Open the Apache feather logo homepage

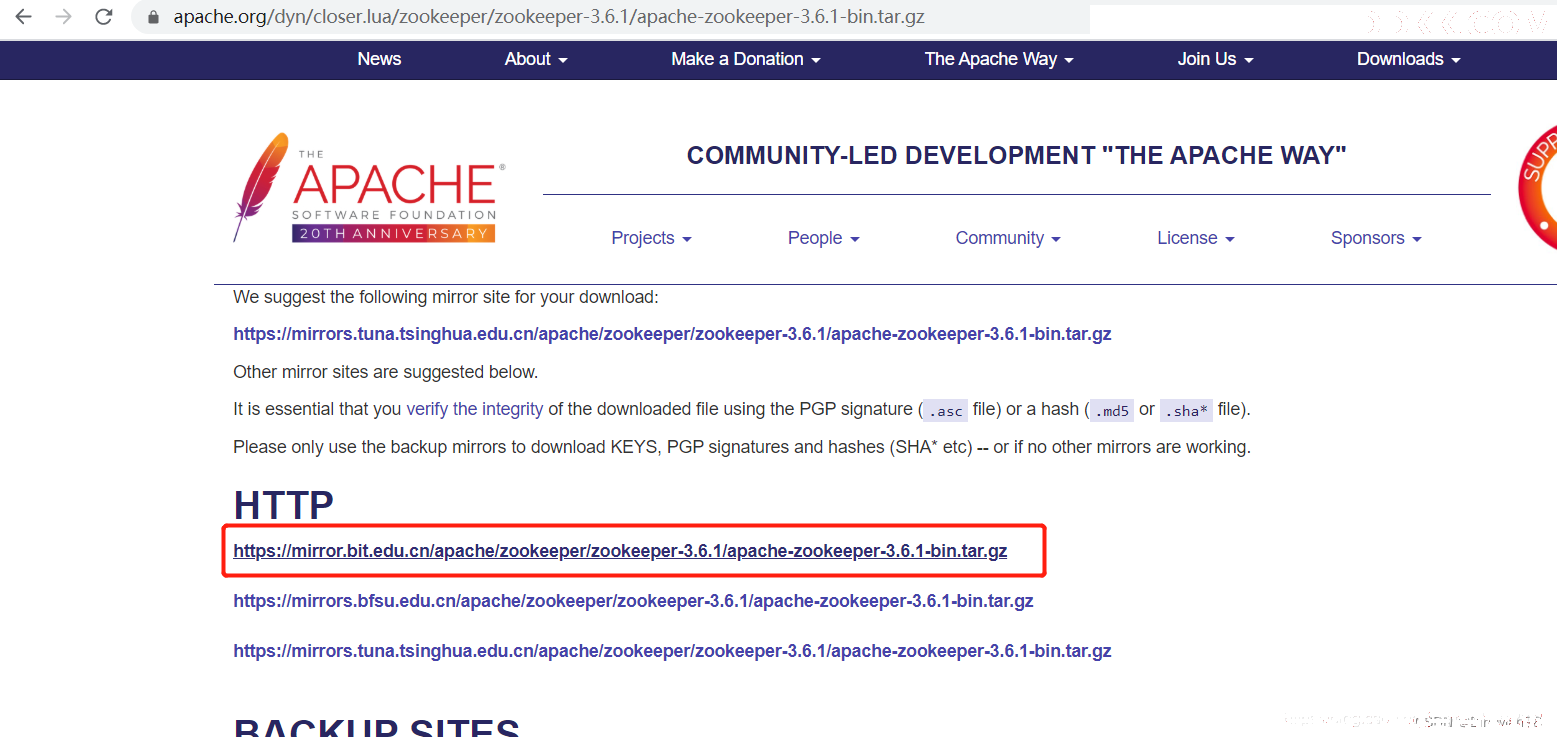[369, 187]
